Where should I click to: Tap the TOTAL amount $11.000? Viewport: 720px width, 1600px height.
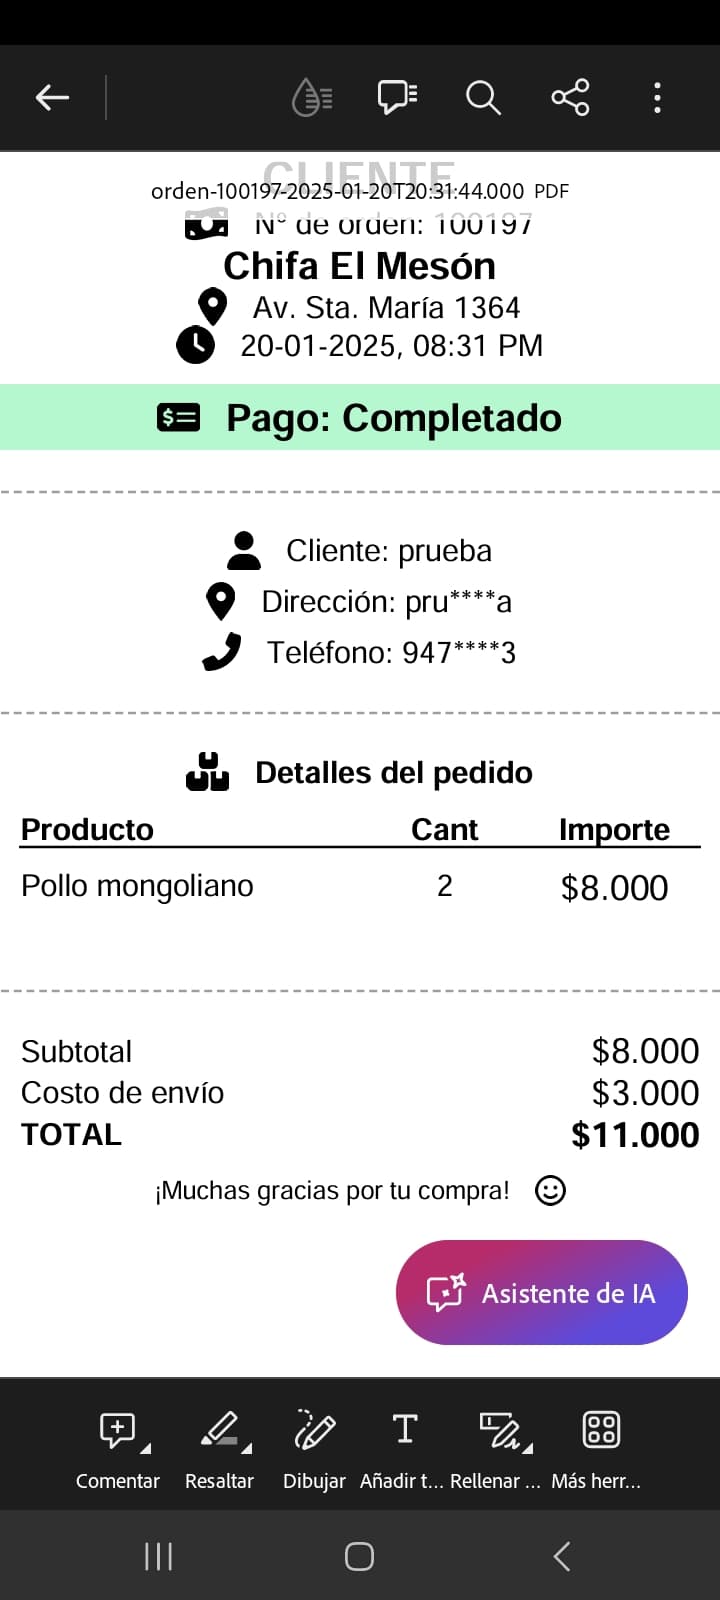(634, 1135)
